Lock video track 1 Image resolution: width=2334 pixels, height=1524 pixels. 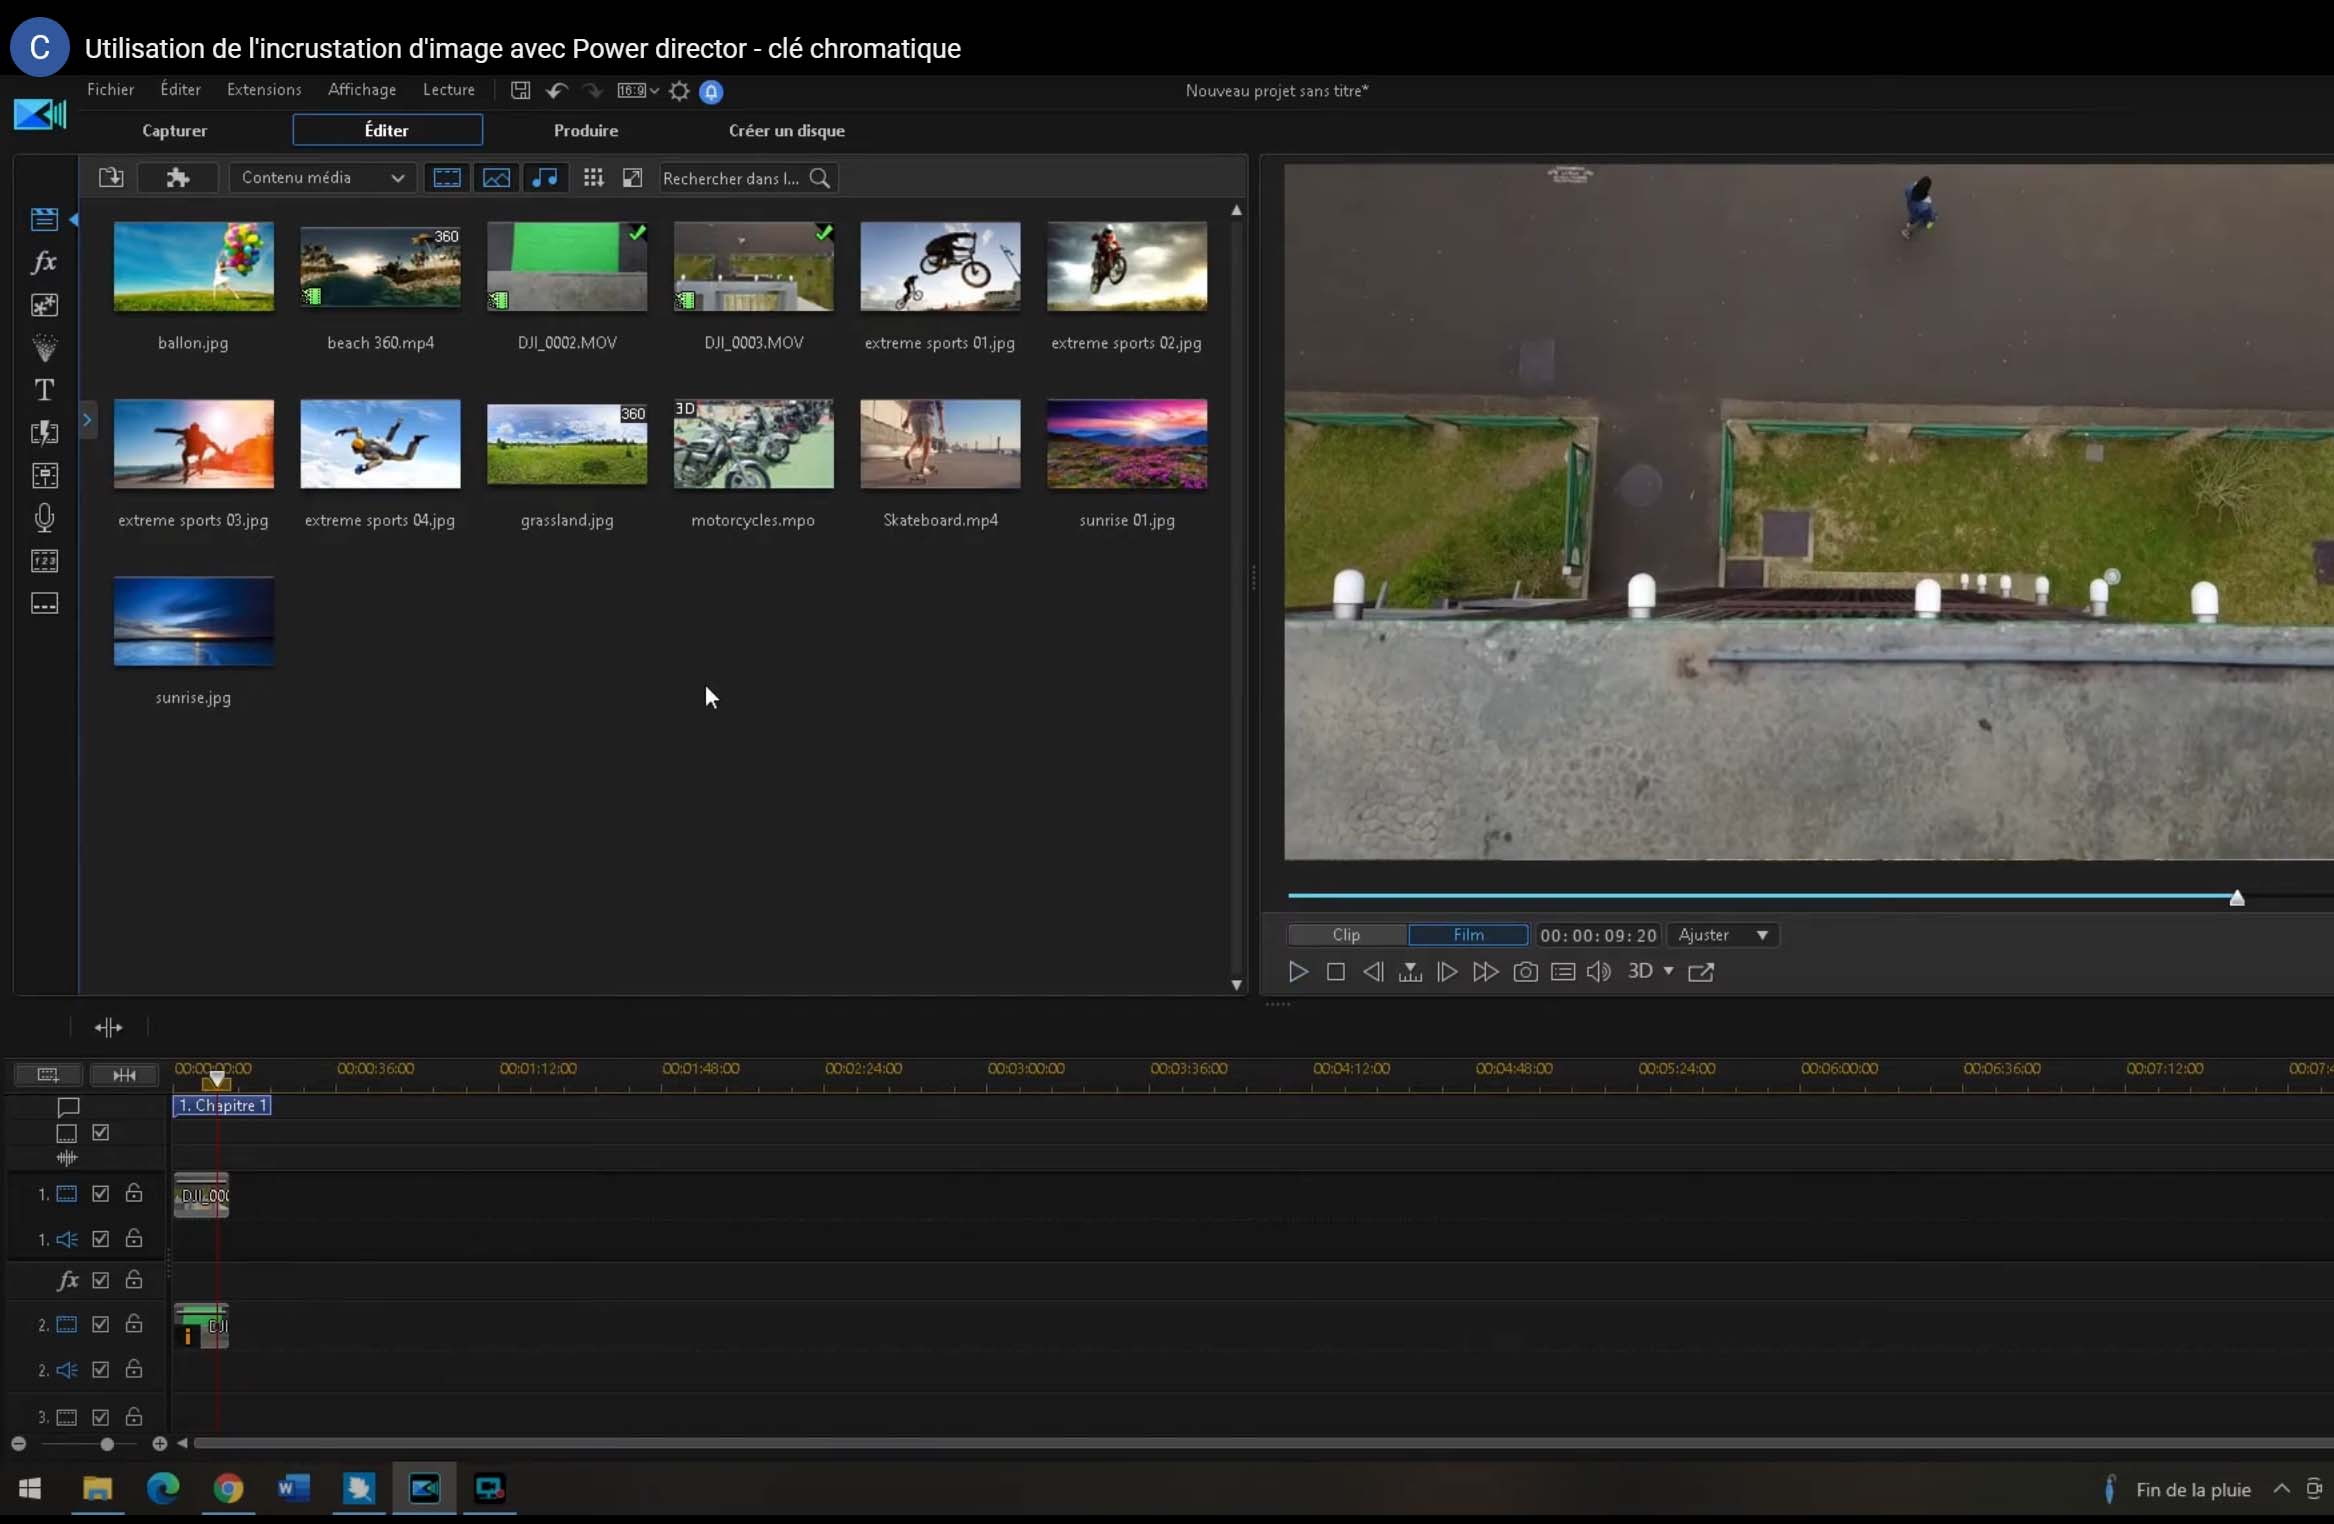tap(133, 1193)
